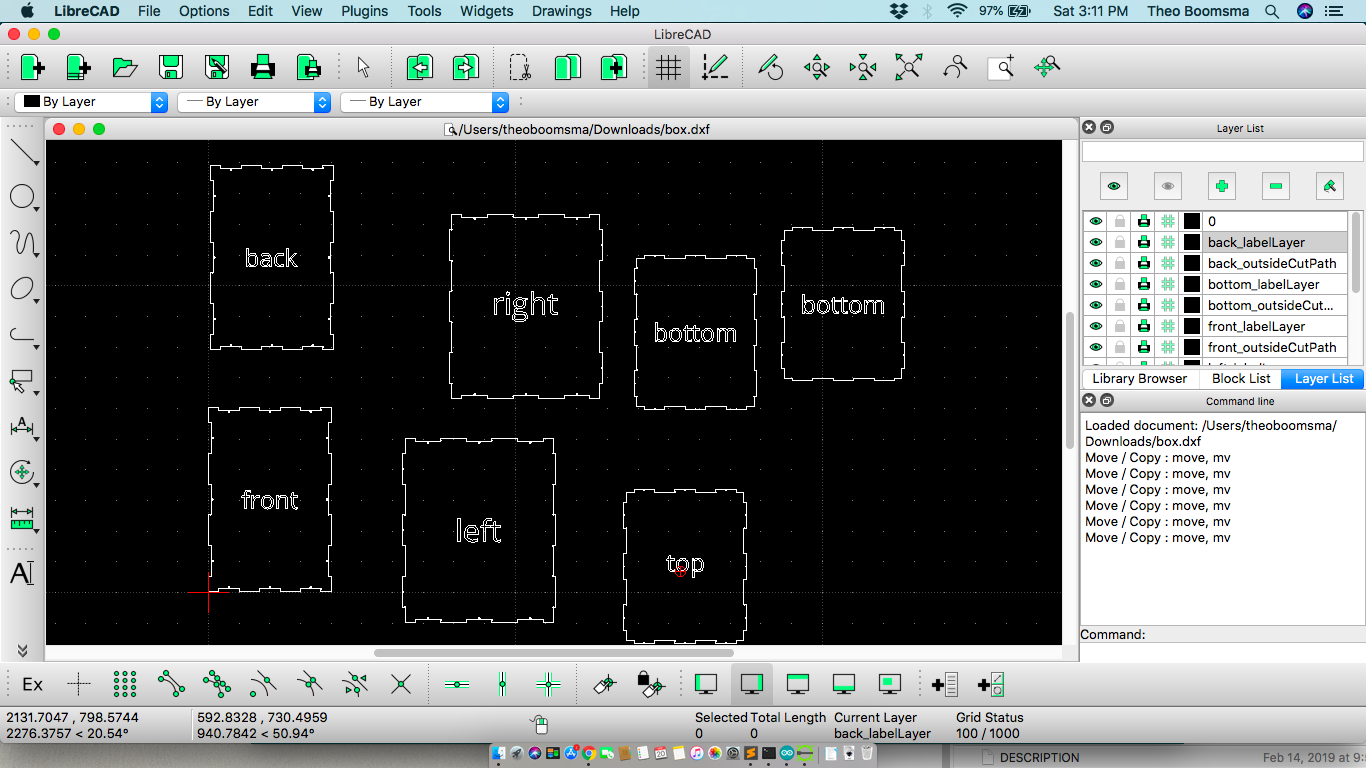This screenshot has height=768, width=1366.
Task: Click the Redraw icon in the toolbar
Action: [770, 67]
